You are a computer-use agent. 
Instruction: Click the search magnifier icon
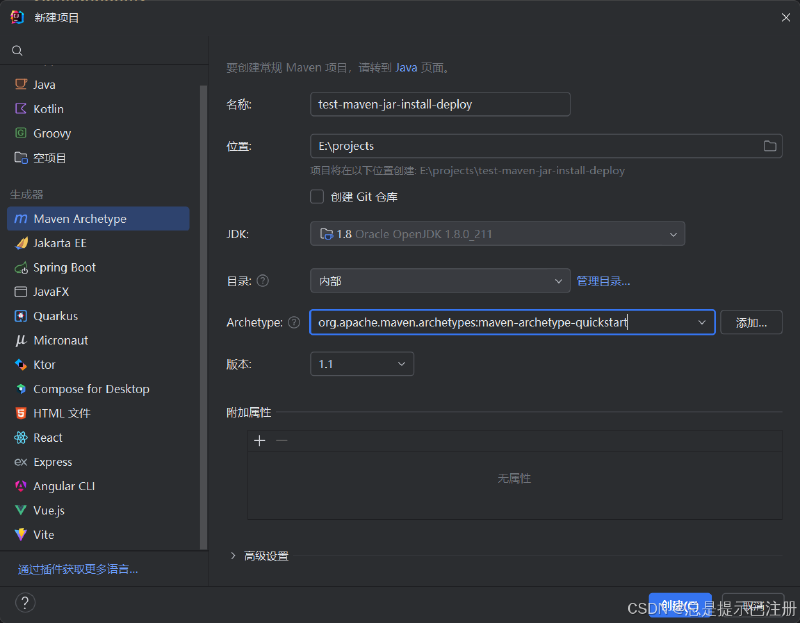click(x=17, y=51)
